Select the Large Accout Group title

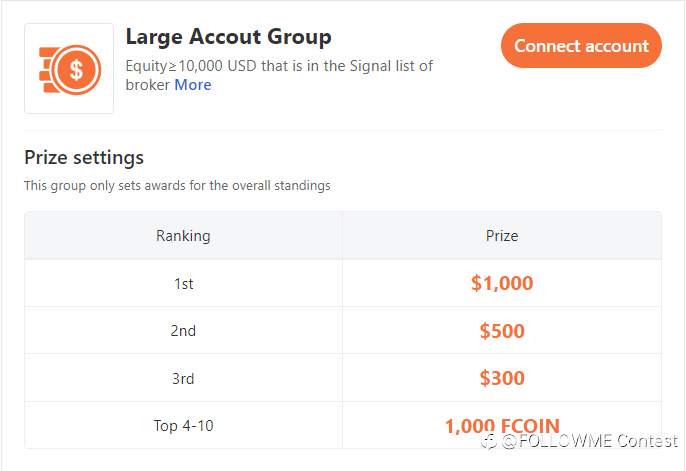click(x=228, y=37)
